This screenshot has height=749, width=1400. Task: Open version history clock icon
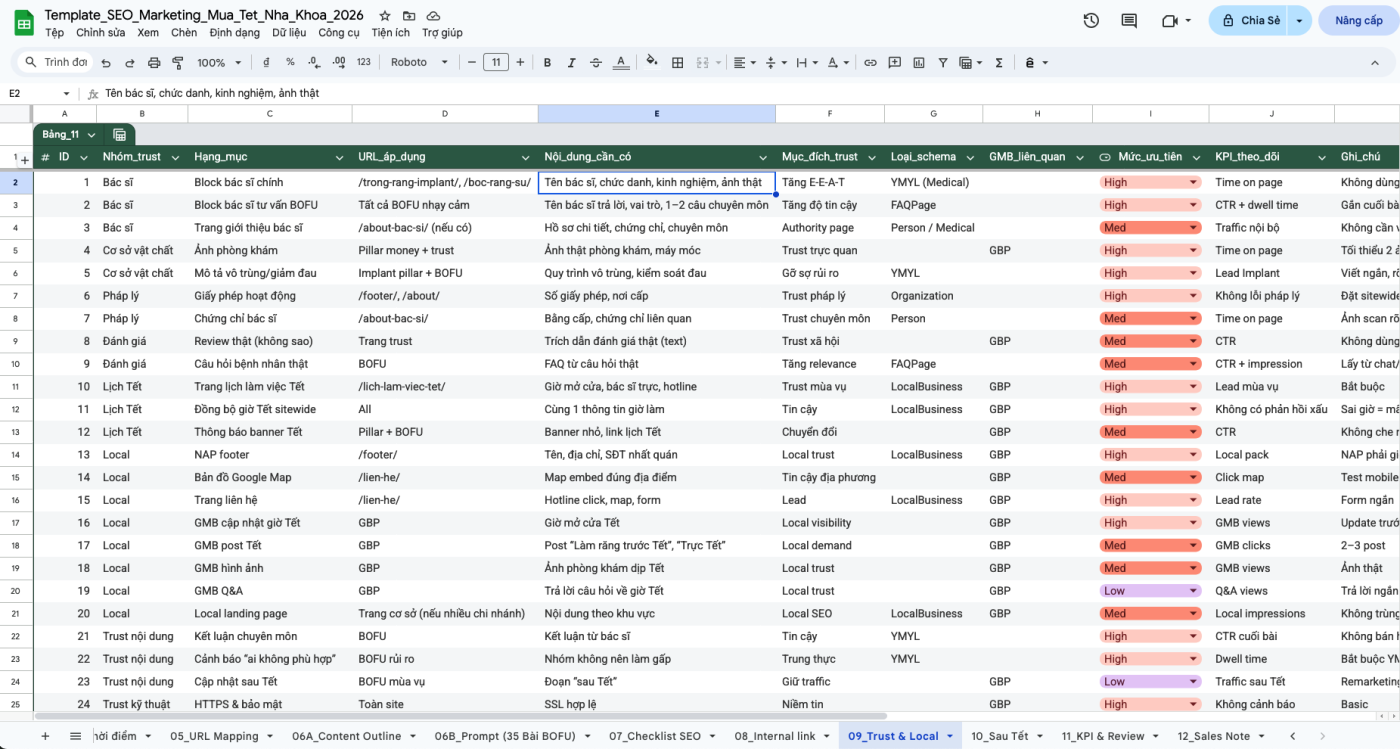[x=1091, y=20]
